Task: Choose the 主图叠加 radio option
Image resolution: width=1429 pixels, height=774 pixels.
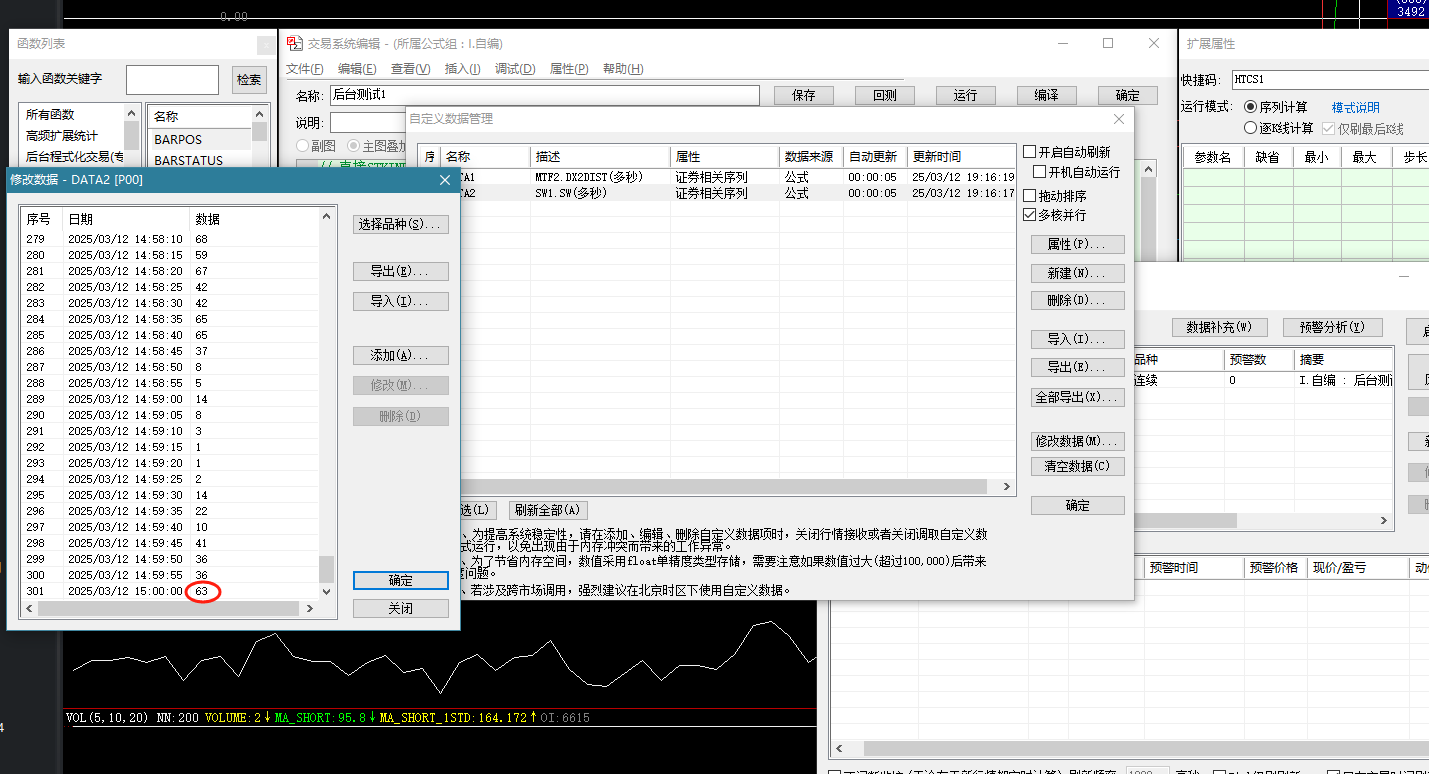Action: click(352, 146)
